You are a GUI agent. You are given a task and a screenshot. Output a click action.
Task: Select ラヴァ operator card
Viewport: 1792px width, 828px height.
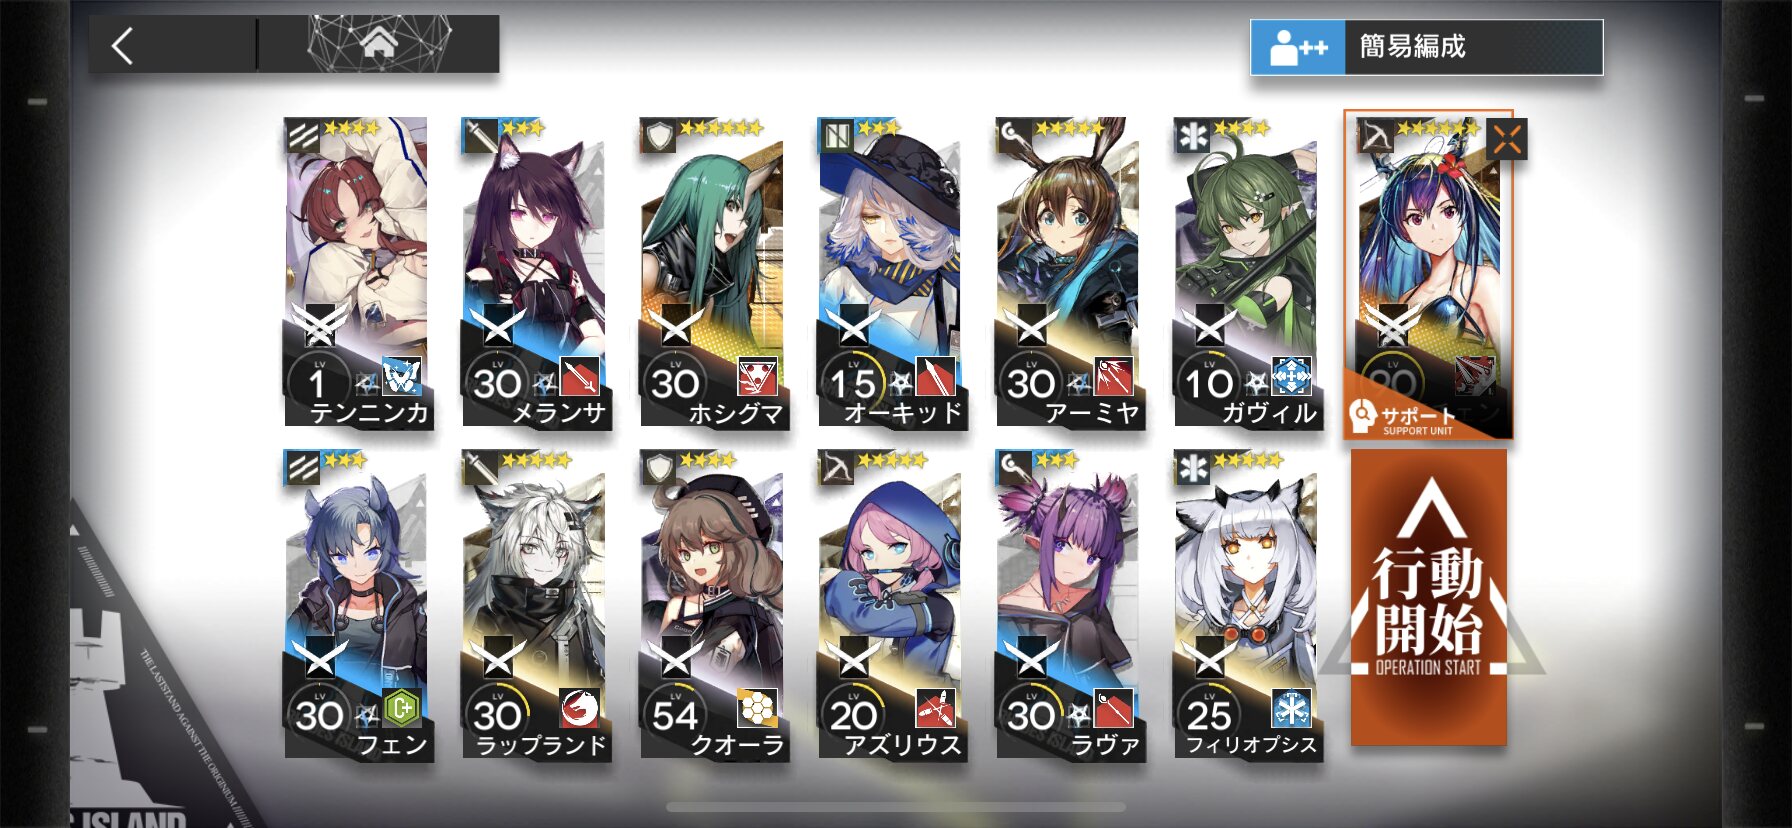tap(1070, 605)
